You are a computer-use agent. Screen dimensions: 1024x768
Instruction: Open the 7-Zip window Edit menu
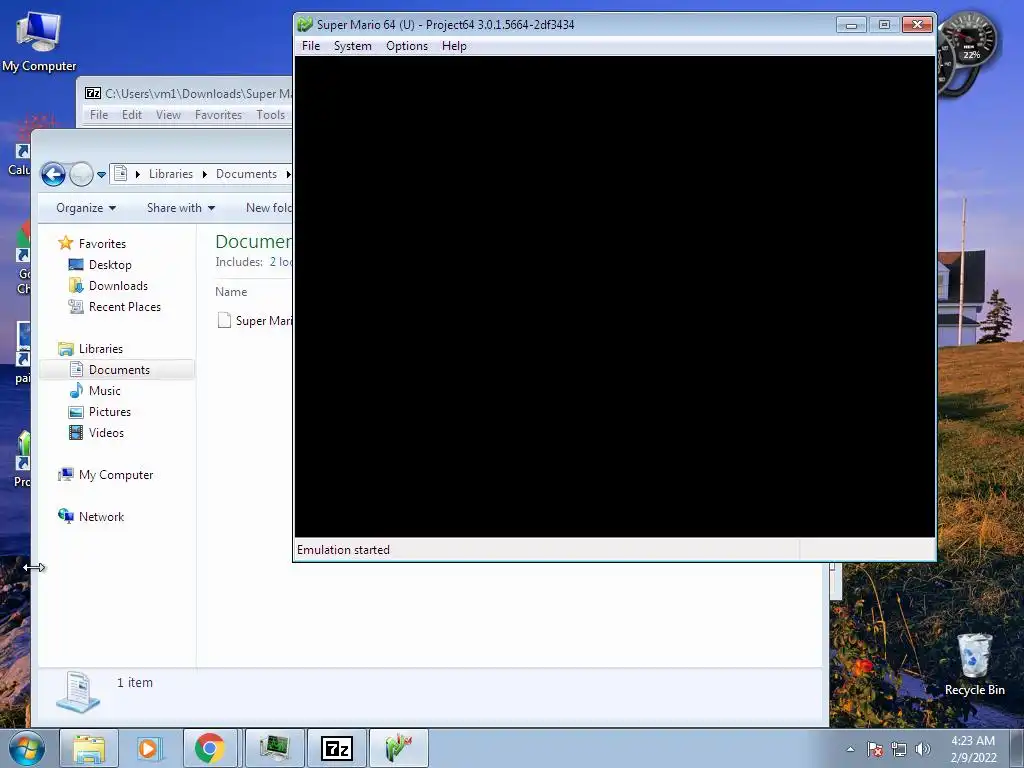pyautogui.click(x=131, y=115)
